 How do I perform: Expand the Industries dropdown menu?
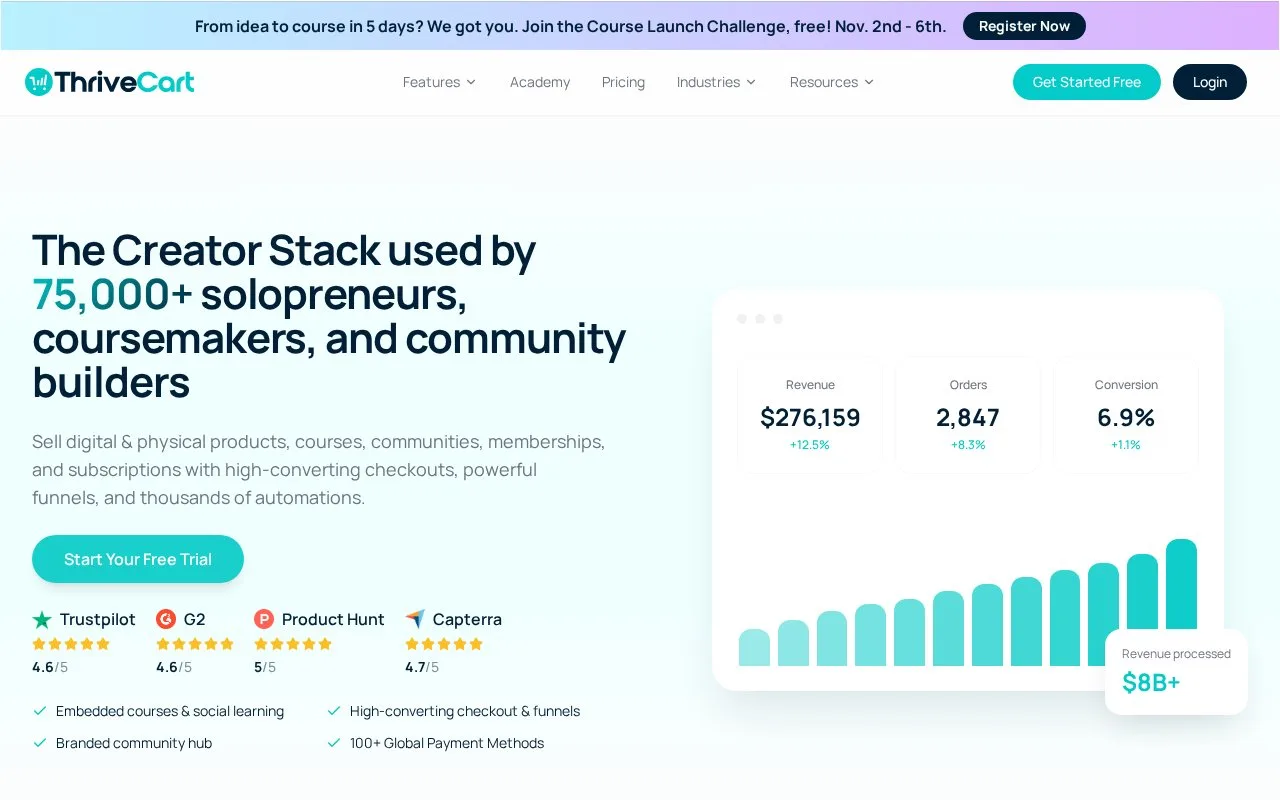(x=716, y=82)
